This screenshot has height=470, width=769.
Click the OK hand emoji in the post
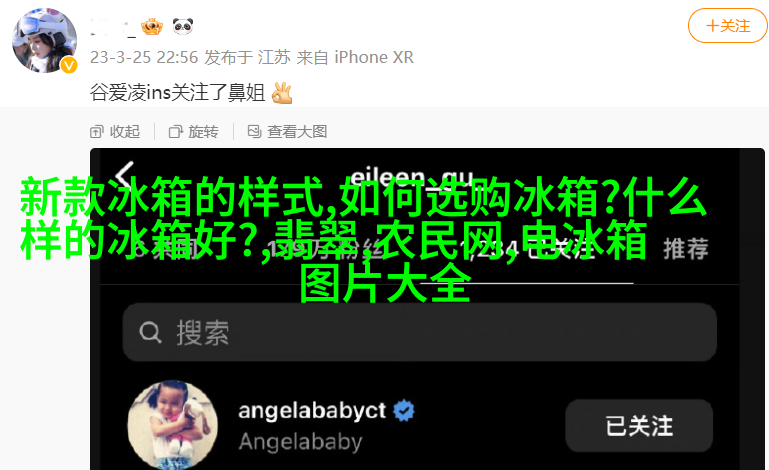[282, 93]
